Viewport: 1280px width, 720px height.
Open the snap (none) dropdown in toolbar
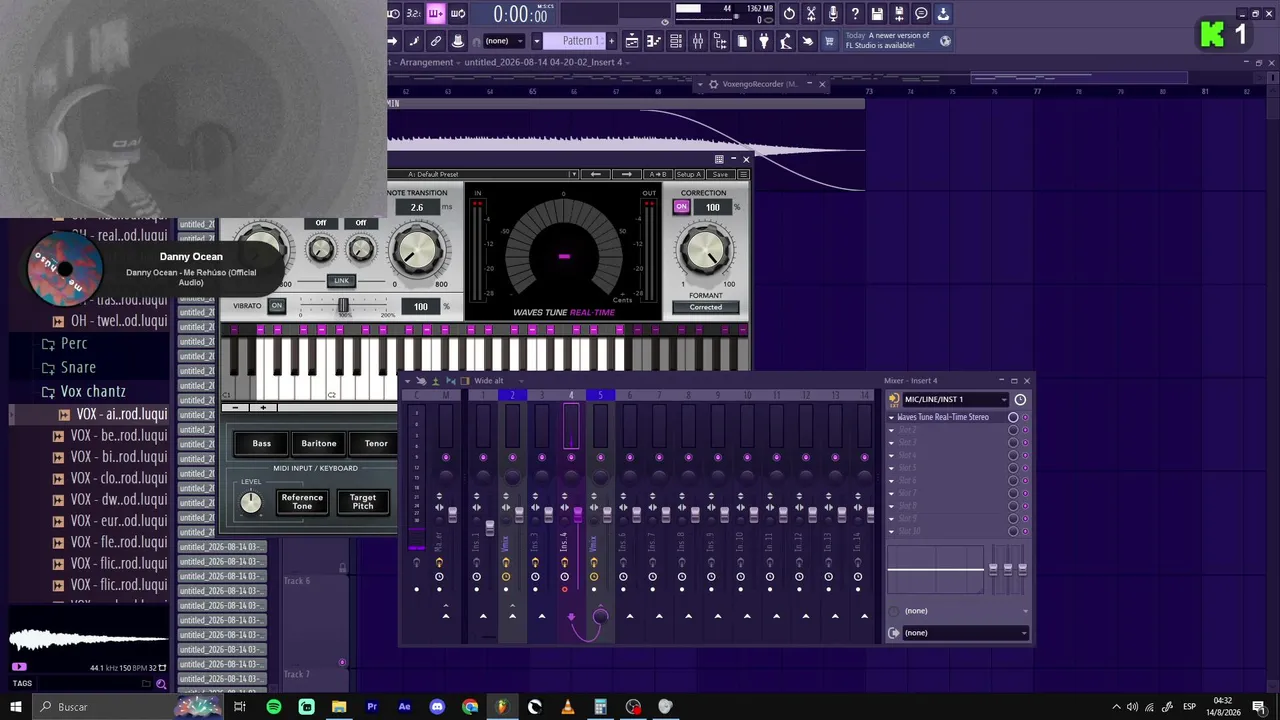pos(504,41)
